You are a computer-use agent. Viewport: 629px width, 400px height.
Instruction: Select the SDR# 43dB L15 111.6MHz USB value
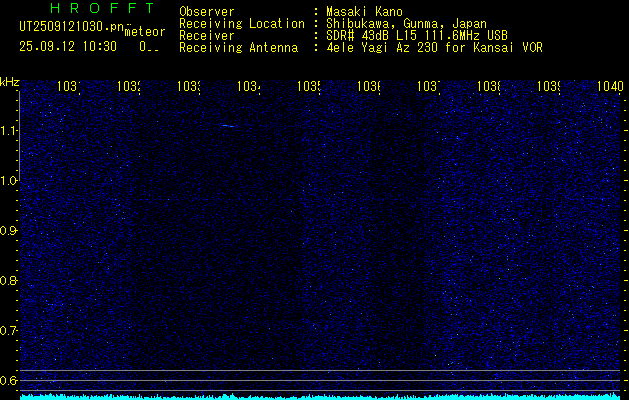point(417,36)
